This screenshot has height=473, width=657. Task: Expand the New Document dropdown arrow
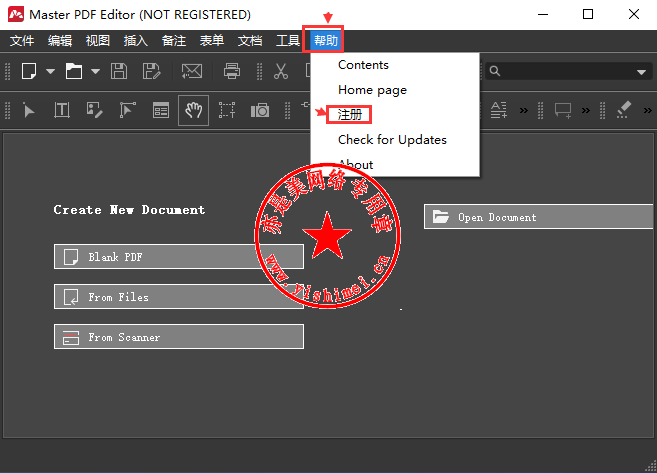tap(50, 71)
